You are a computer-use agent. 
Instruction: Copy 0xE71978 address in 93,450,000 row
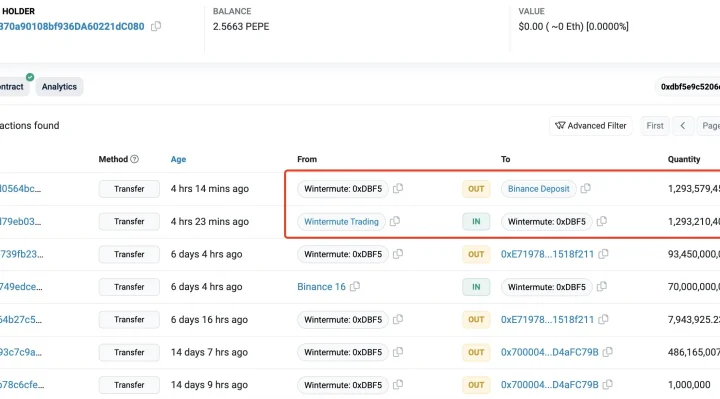(603, 254)
